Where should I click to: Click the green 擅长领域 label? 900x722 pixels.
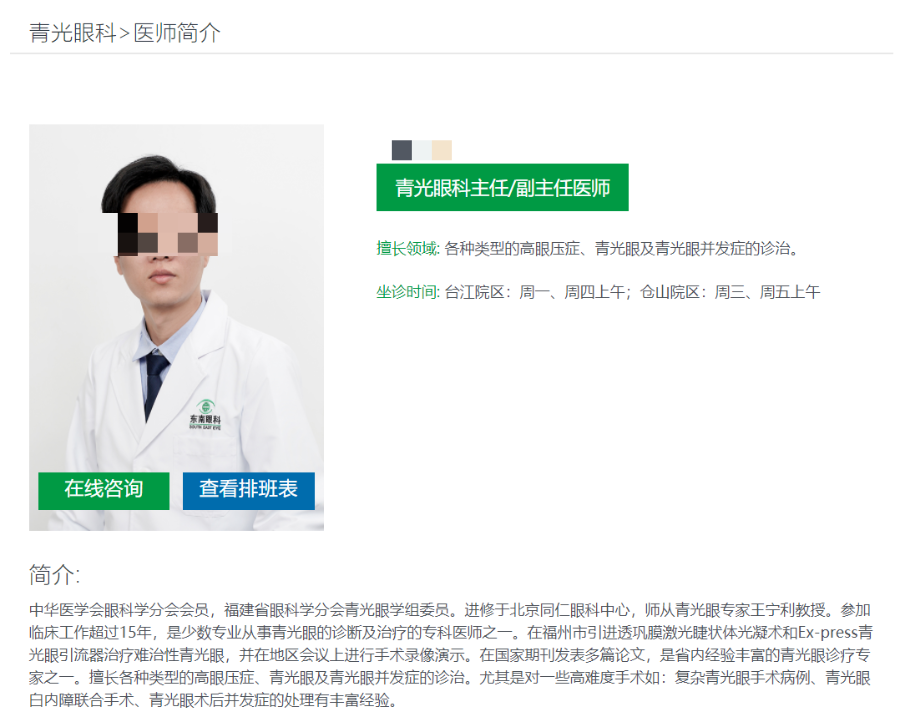pos(408,249)
